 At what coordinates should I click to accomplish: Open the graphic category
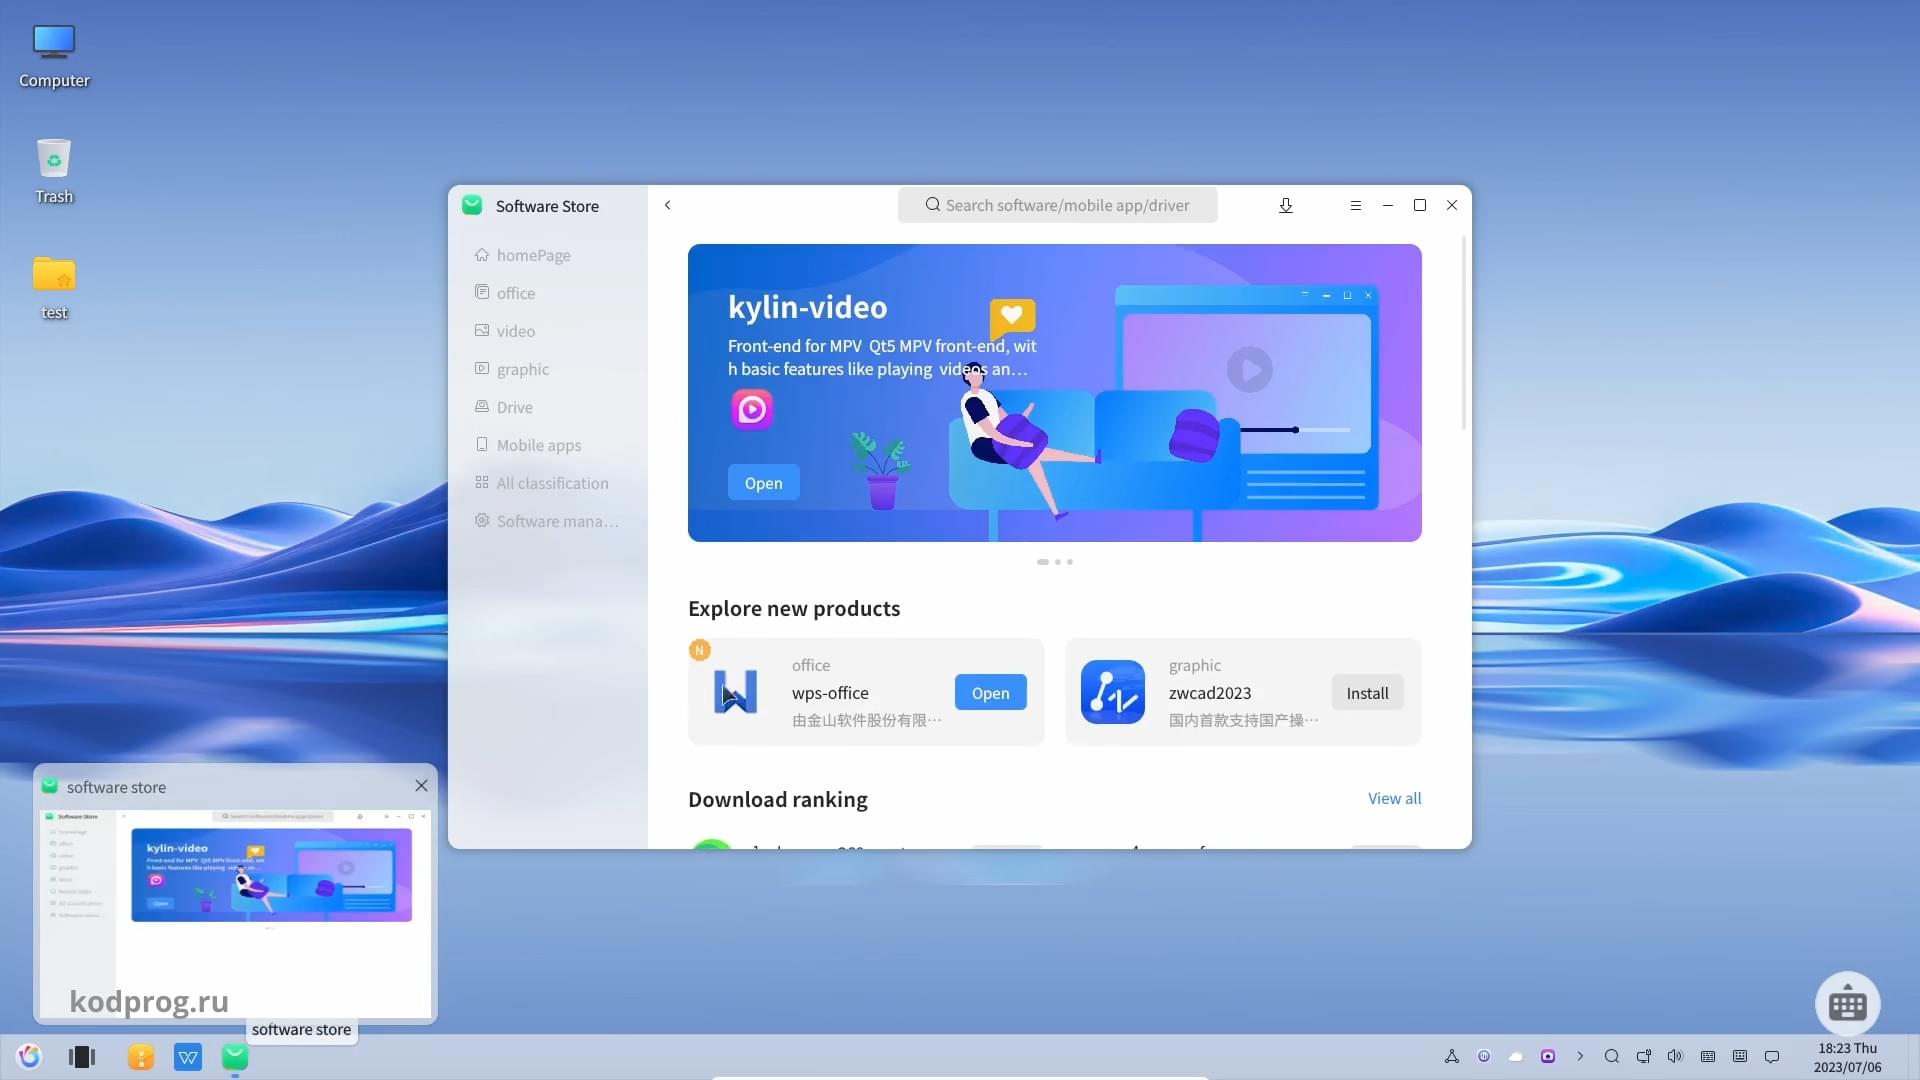coord(546,369)
